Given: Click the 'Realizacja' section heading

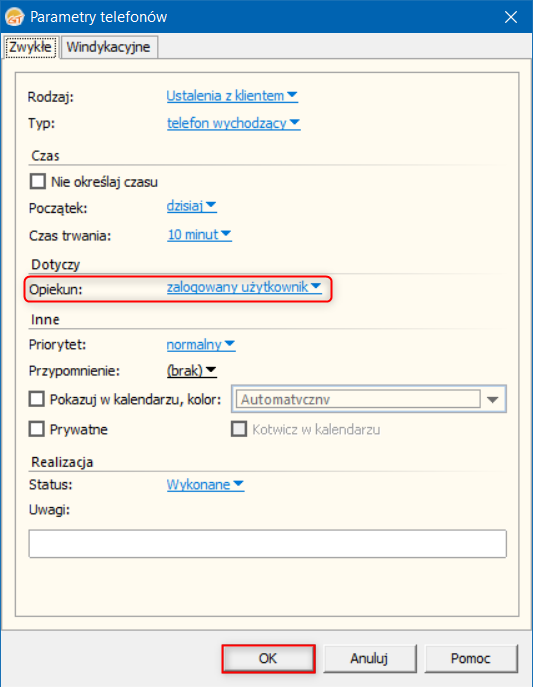Looking at the screenshot, I should click(62, 462).
